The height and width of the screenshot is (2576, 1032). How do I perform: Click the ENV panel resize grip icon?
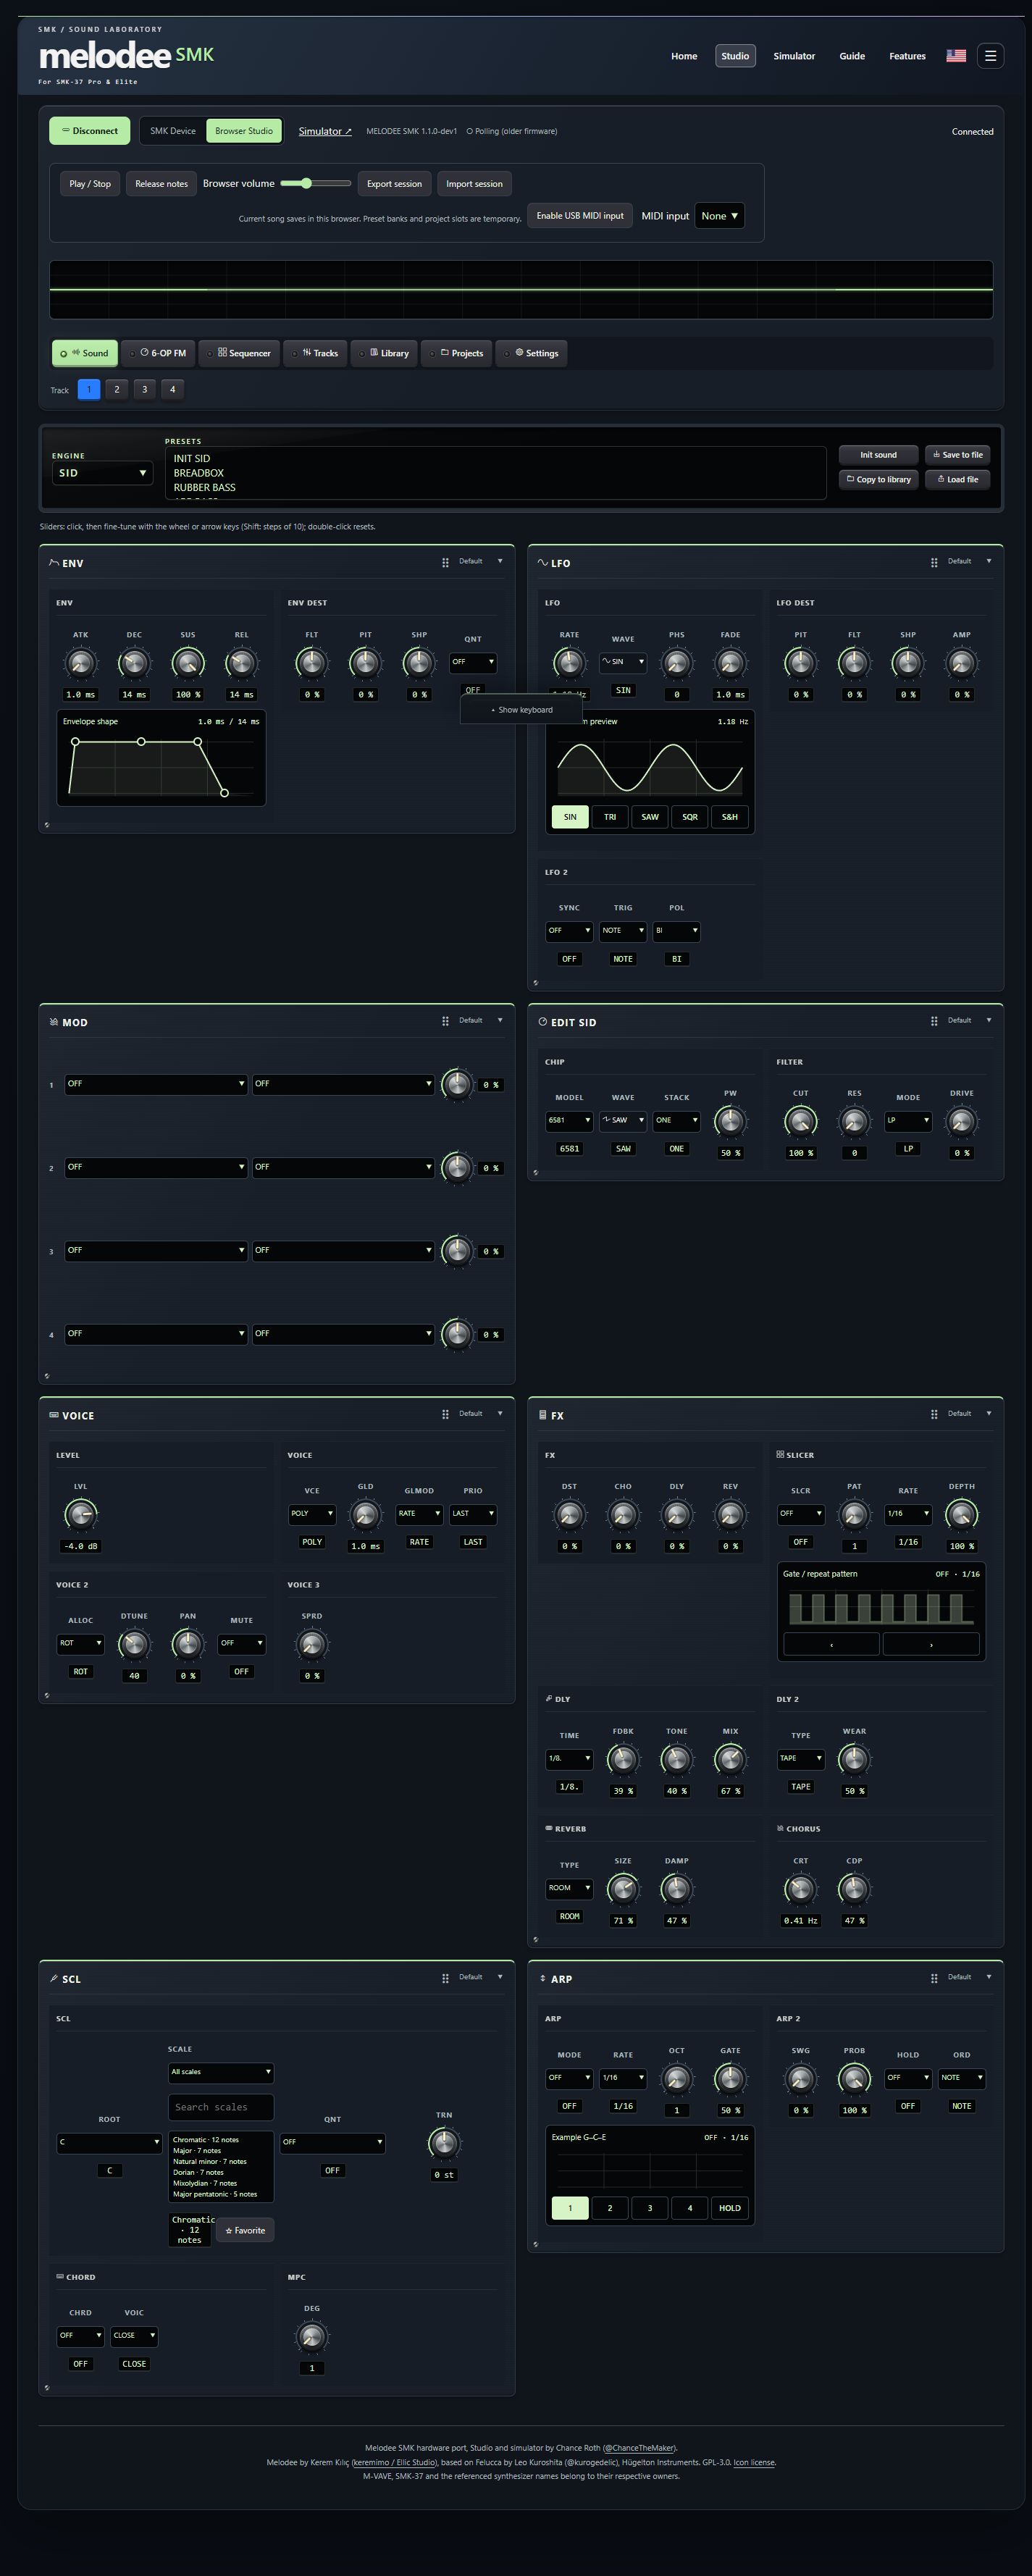pyautogui.click(x=47, y=825)
